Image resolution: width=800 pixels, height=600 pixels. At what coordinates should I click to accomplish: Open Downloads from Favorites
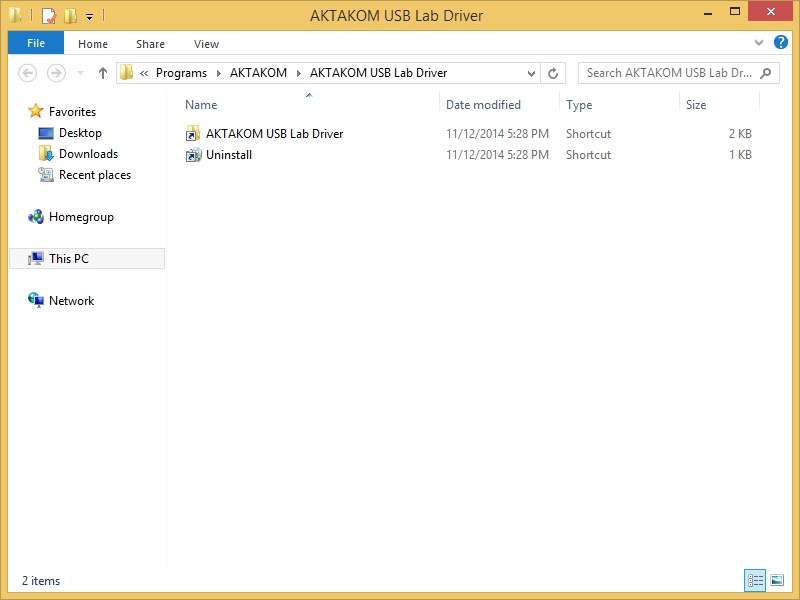(88, 154)
